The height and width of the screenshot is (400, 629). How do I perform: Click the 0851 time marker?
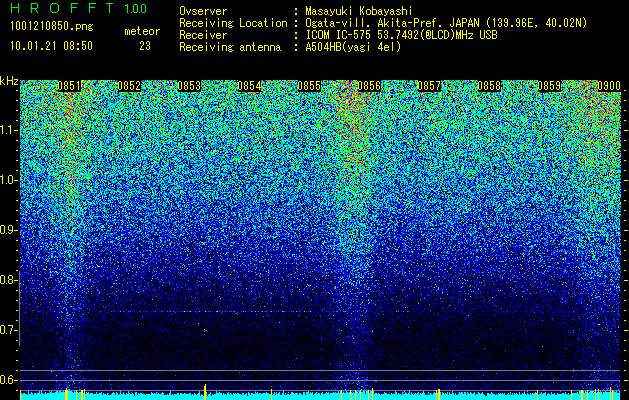(69, 86)
